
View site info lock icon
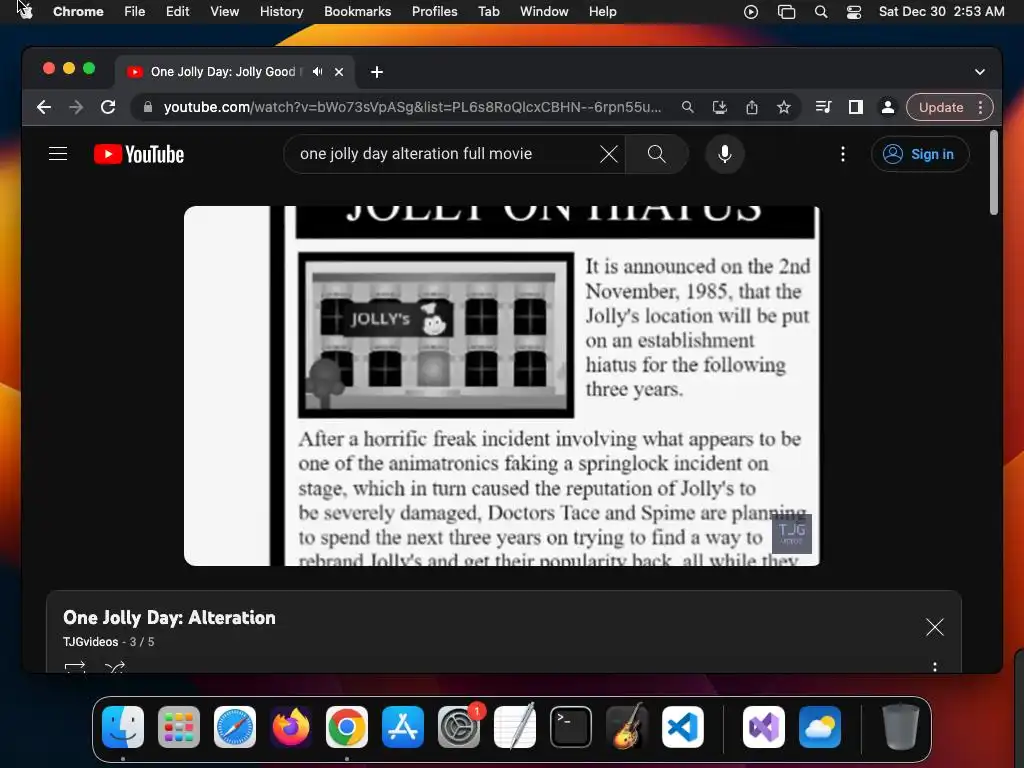point(148,107)
